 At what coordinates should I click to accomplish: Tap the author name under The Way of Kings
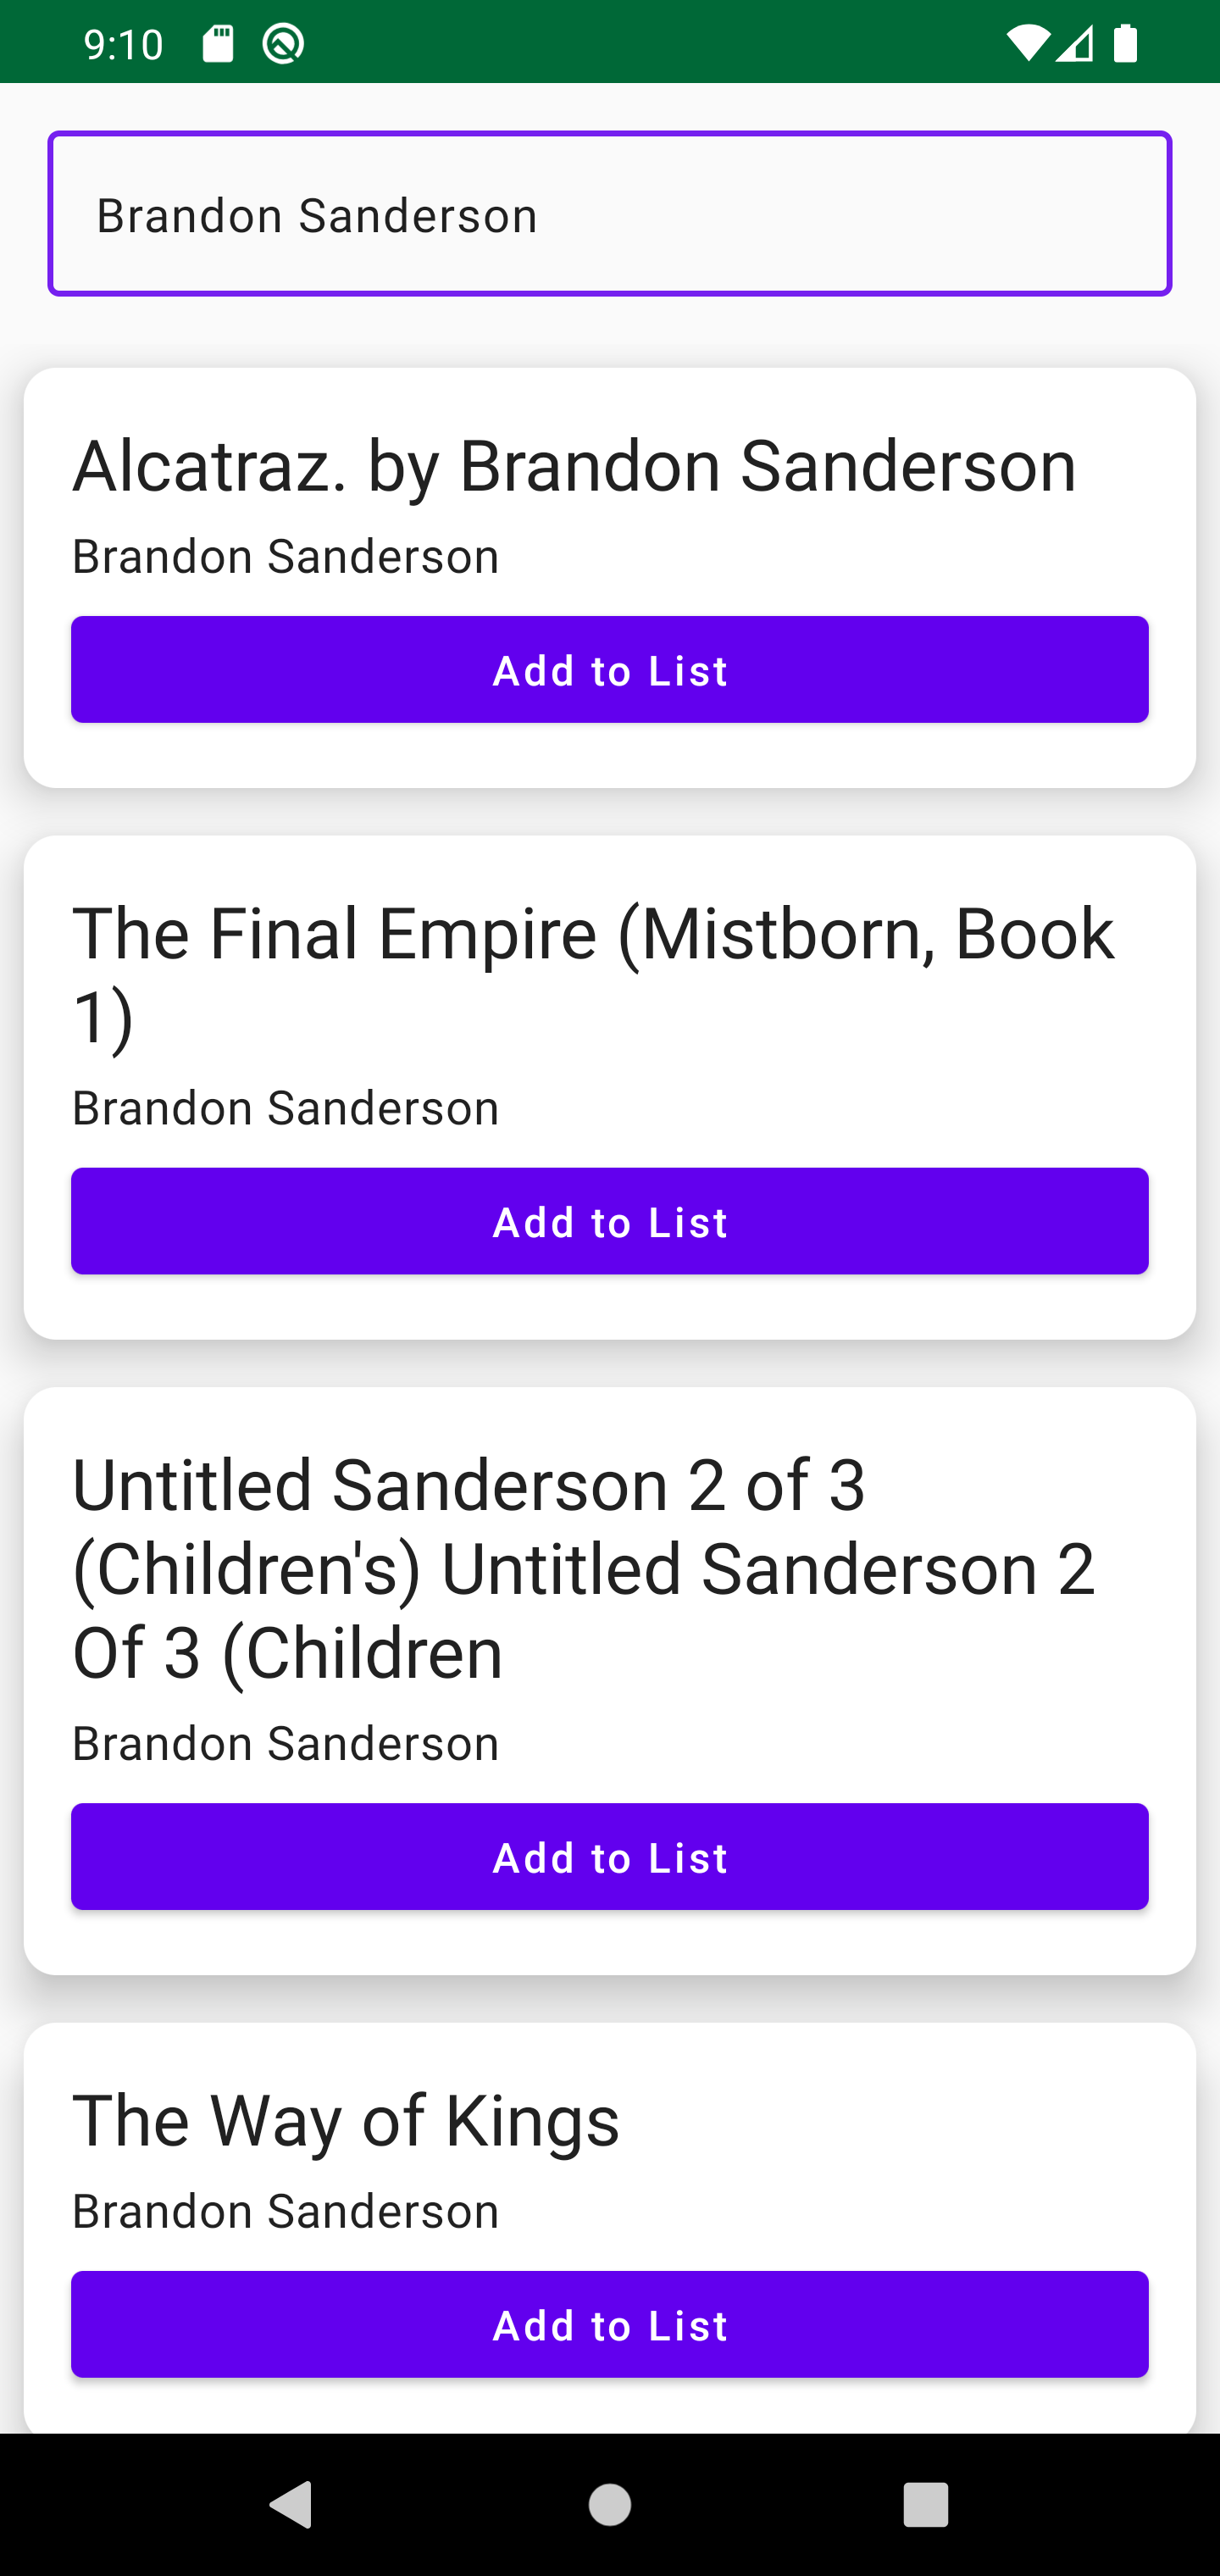click(285, 2211)
